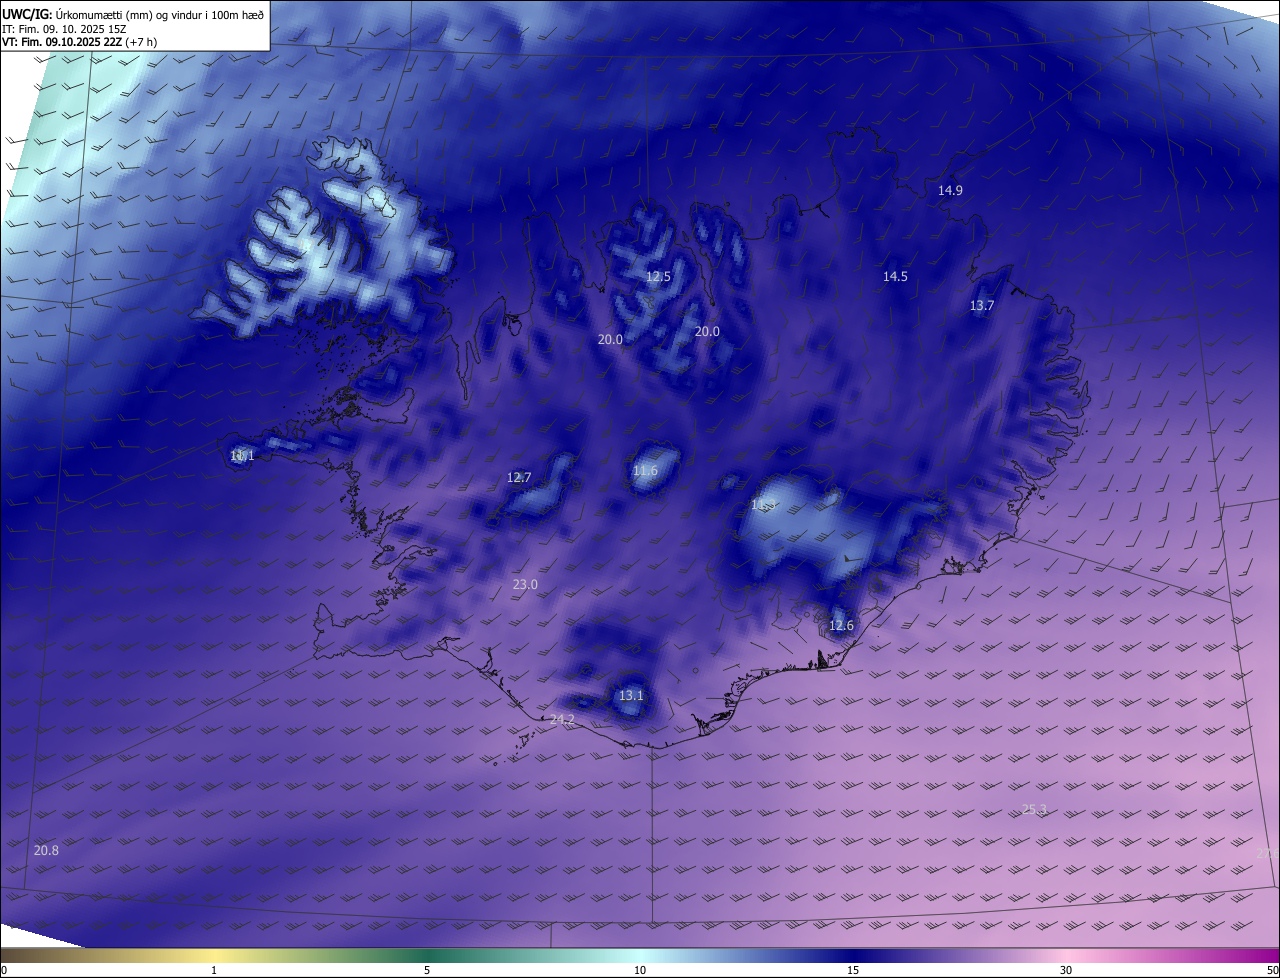Pick the 13.7 value label

[x=982, y=305]
